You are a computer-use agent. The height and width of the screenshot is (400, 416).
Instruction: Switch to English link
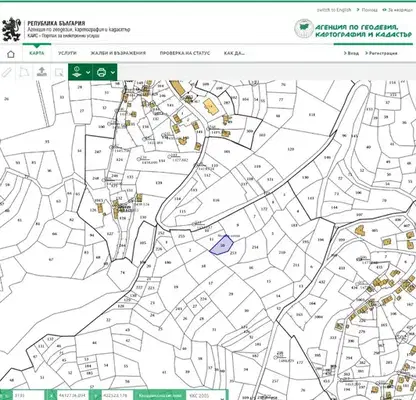[334, 10]
